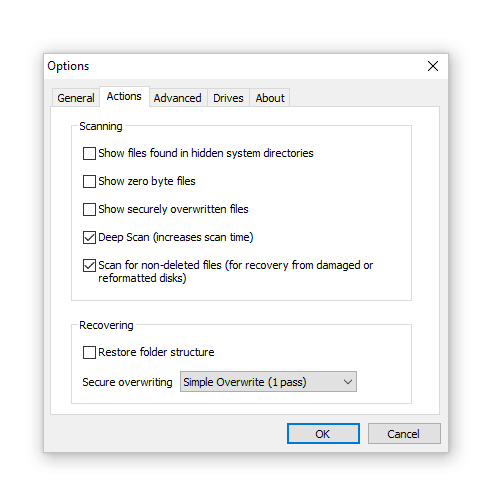
Task: Enable showing files in hidden system directories
Action: [x=89, y=154]
